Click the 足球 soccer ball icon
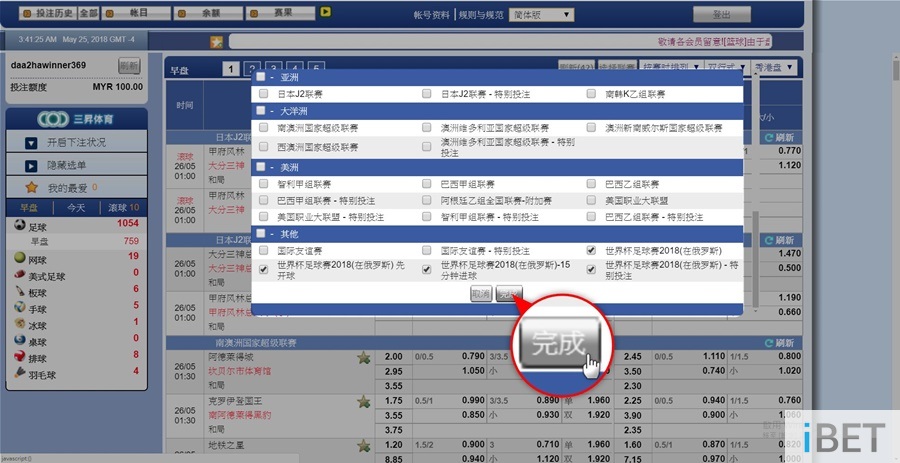The width and height of the screenshot is (900, 463). [20, 225]
